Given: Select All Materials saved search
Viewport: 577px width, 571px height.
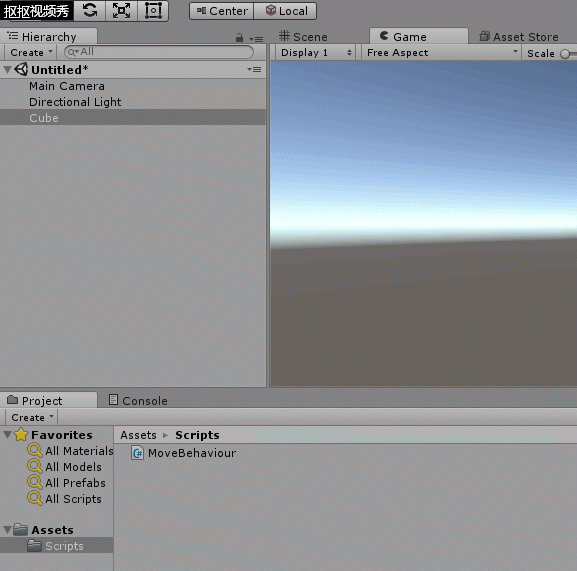Looking at the screenshot, I should click(x=70, y=451).
